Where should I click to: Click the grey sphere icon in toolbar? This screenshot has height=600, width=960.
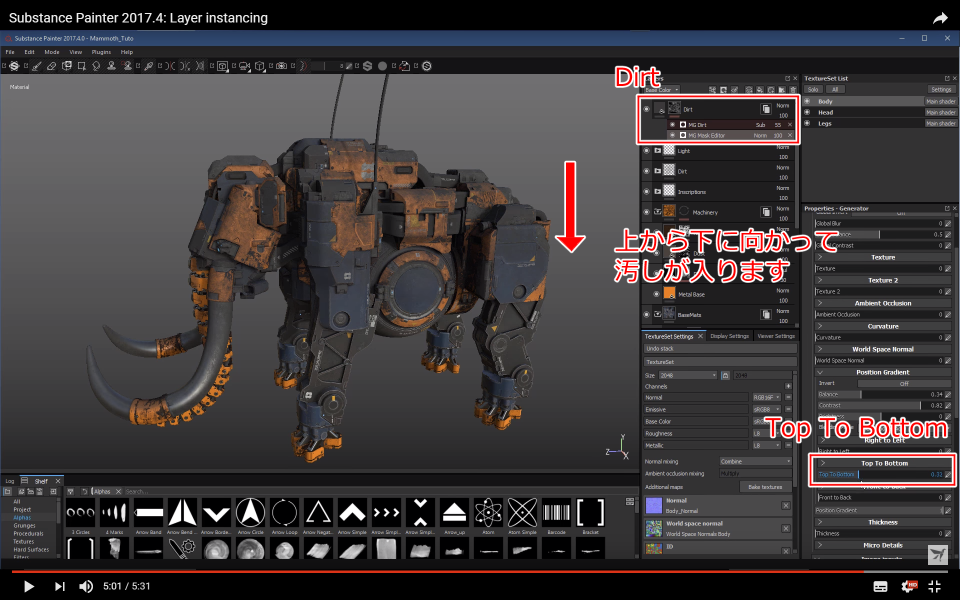[x=383, y=66]
